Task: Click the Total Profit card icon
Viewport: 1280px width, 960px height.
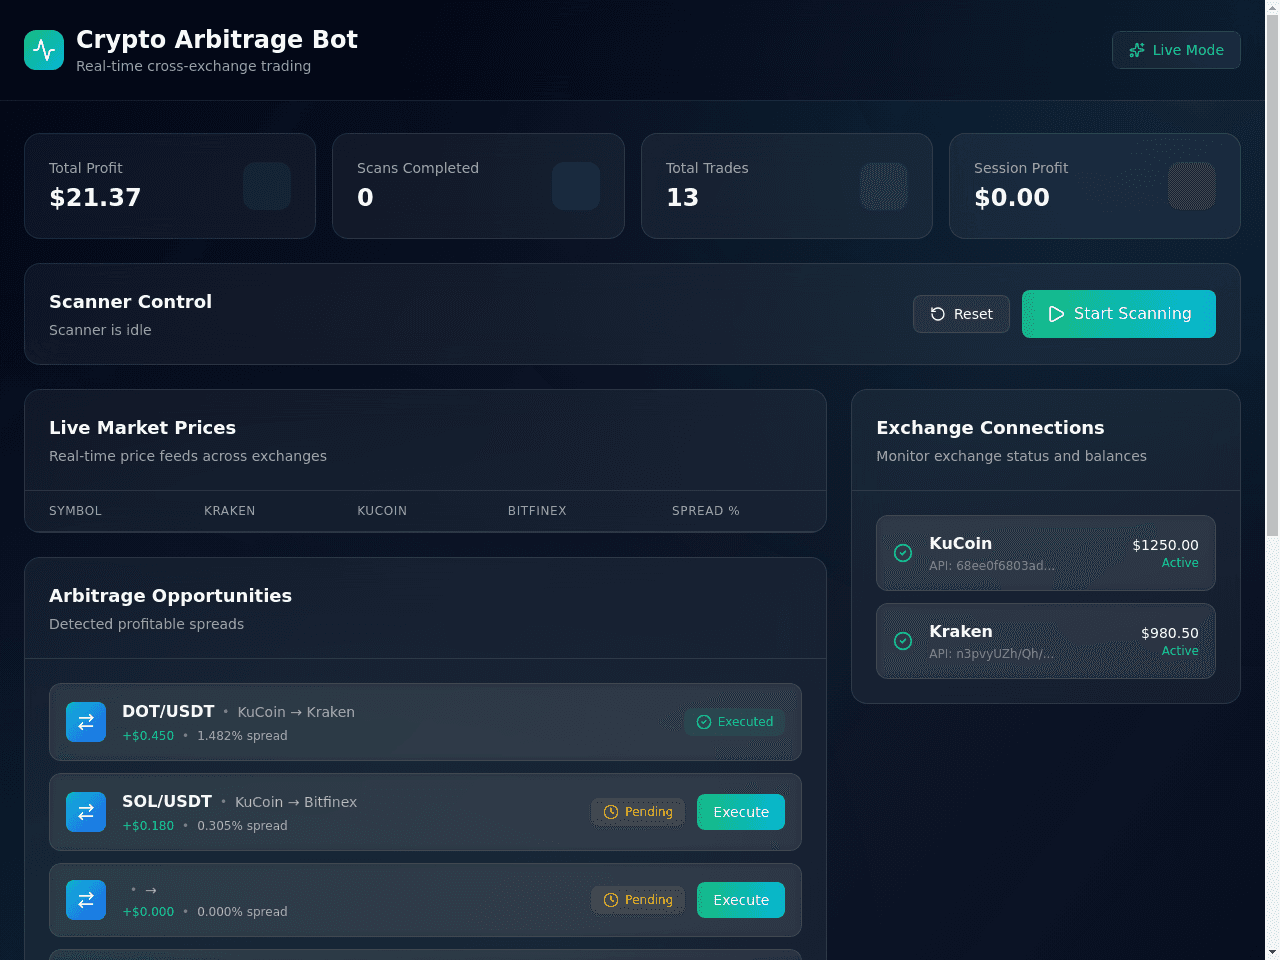Action: click(x=267, y=186)
